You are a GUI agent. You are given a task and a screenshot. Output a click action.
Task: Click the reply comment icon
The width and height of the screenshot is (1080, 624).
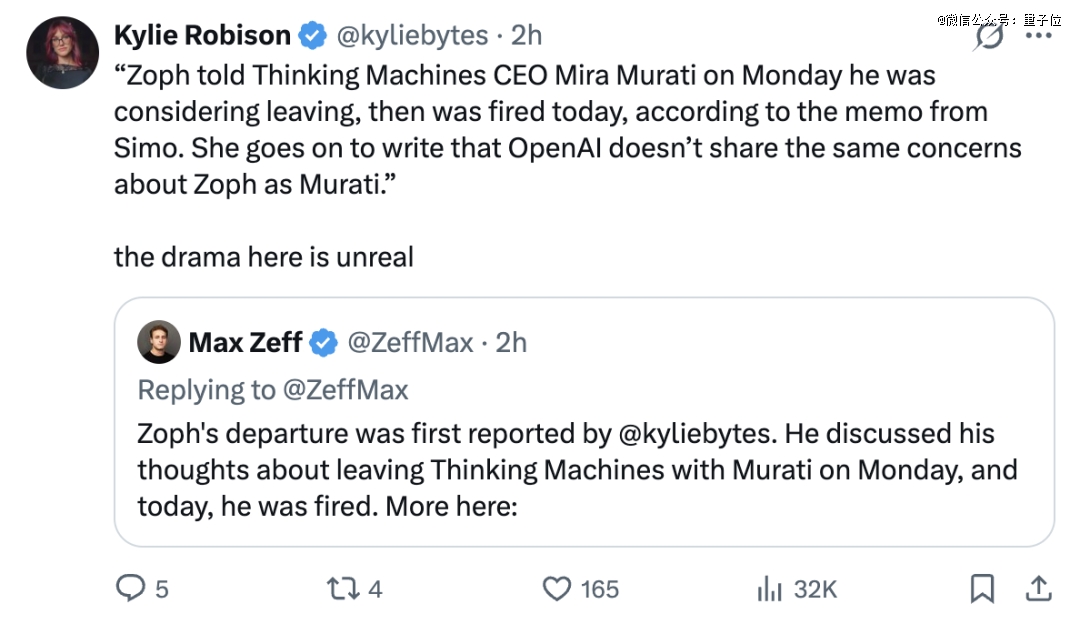131,589
